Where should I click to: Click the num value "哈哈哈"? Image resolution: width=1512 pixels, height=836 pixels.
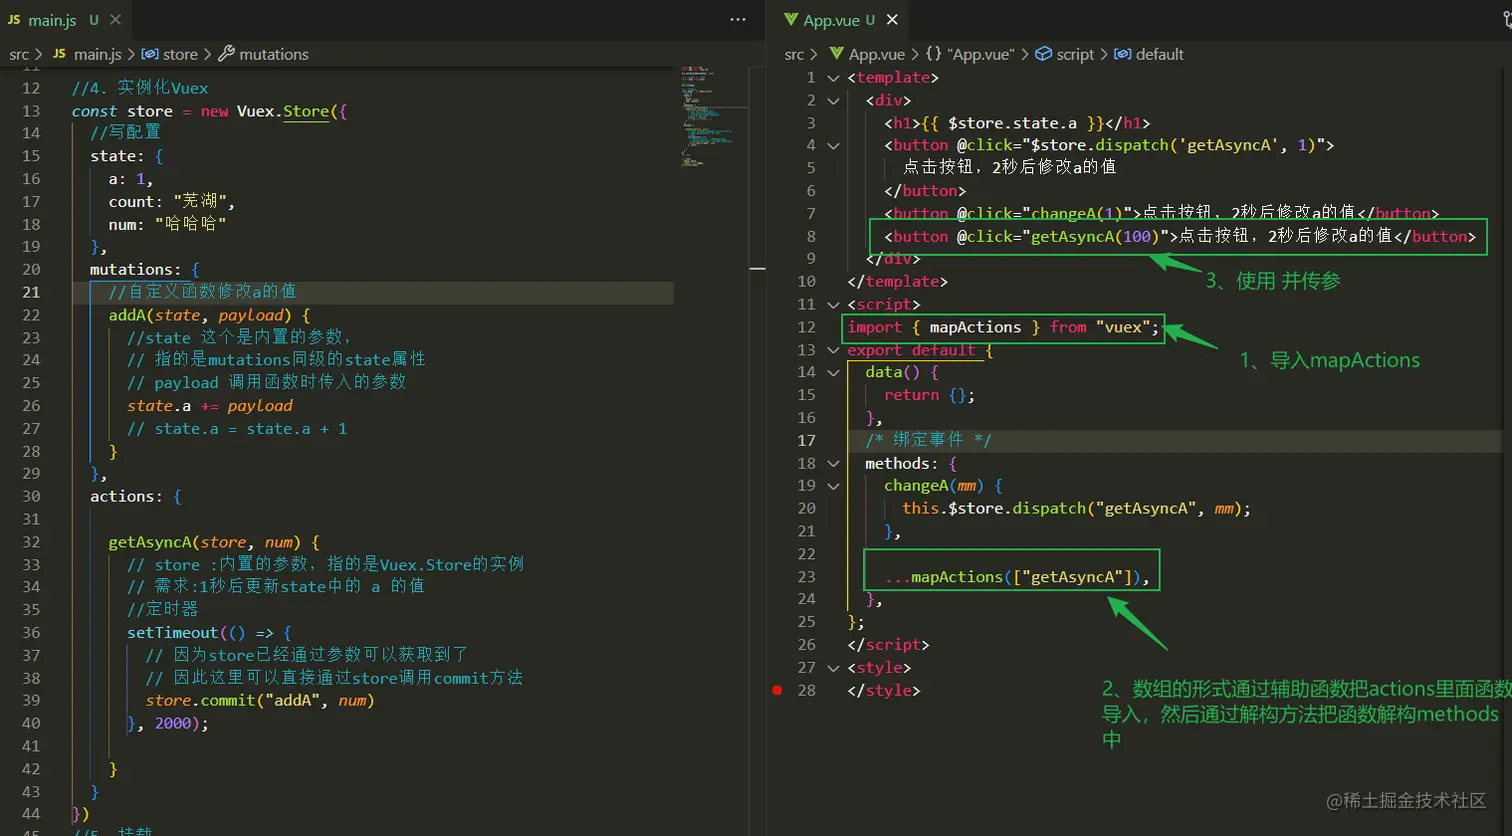pyautogui.click(x=191, y=224)
